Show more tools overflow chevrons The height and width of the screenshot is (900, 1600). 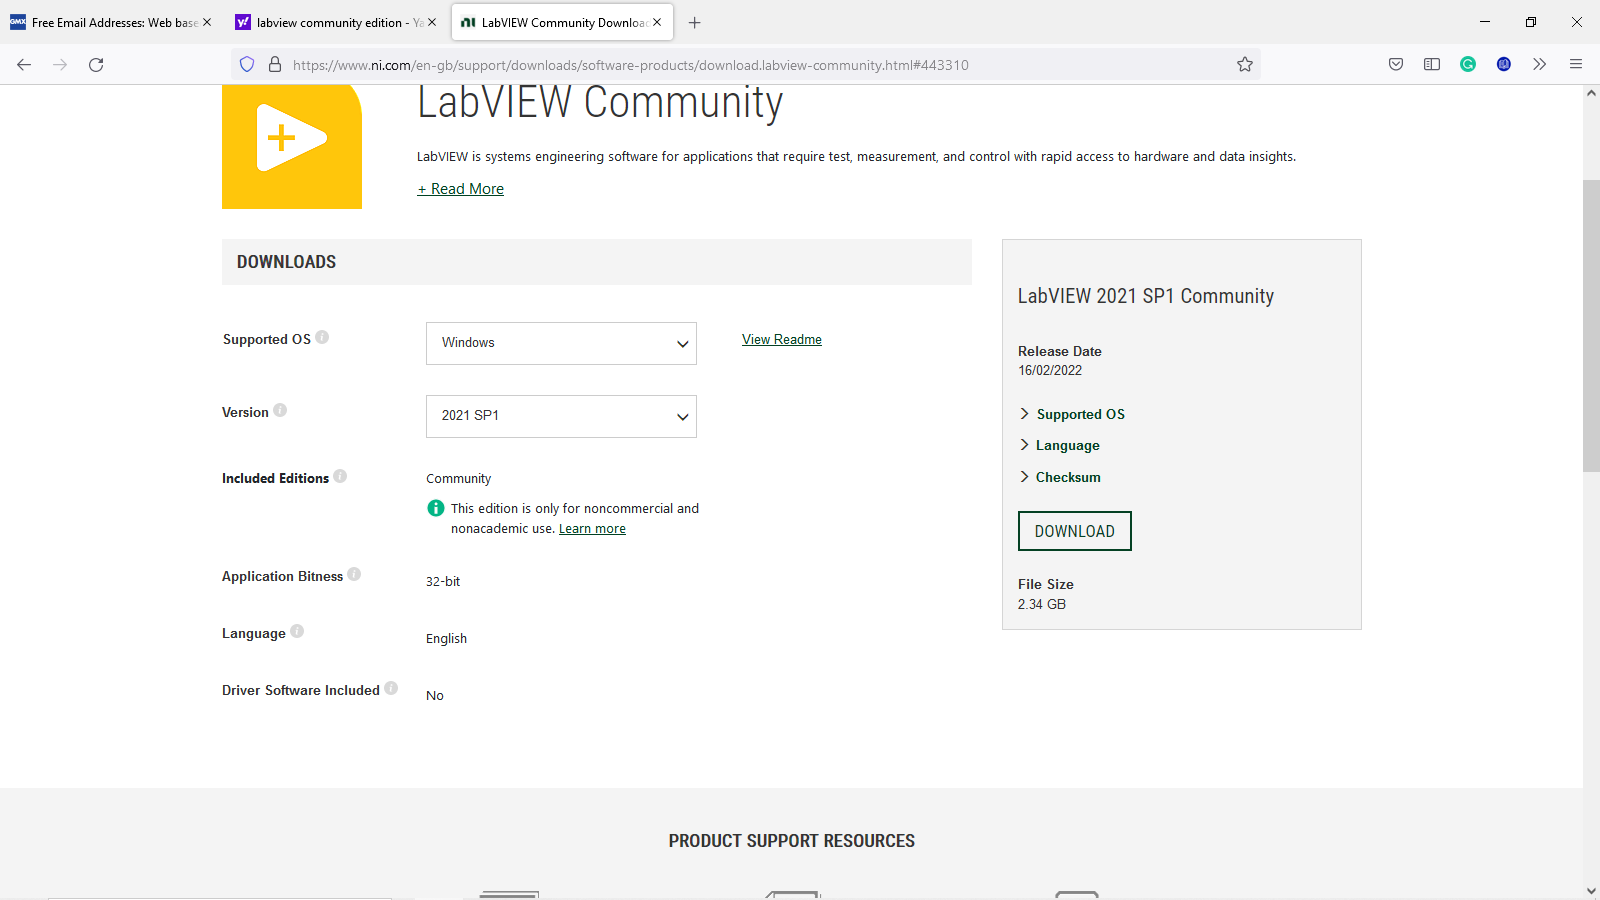click(x=1540, y=64)
